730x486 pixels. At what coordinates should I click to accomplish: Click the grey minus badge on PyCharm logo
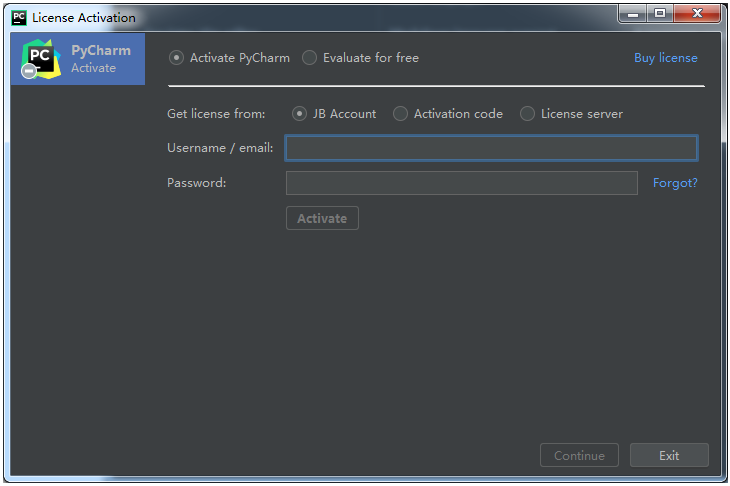coord(30,72)
